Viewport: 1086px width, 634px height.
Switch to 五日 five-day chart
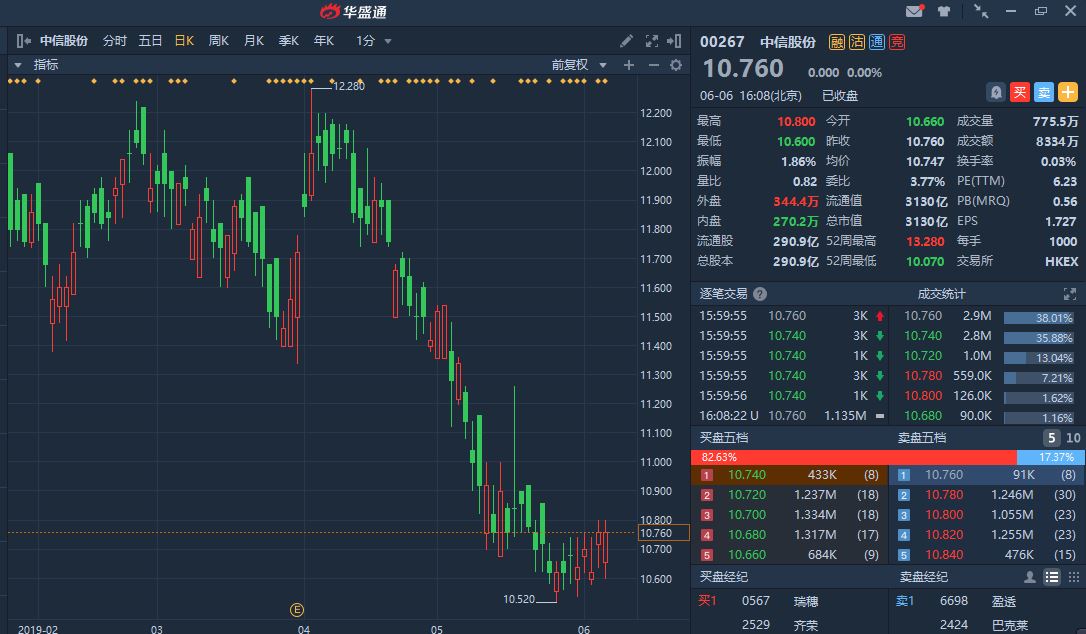coord(150,41)
